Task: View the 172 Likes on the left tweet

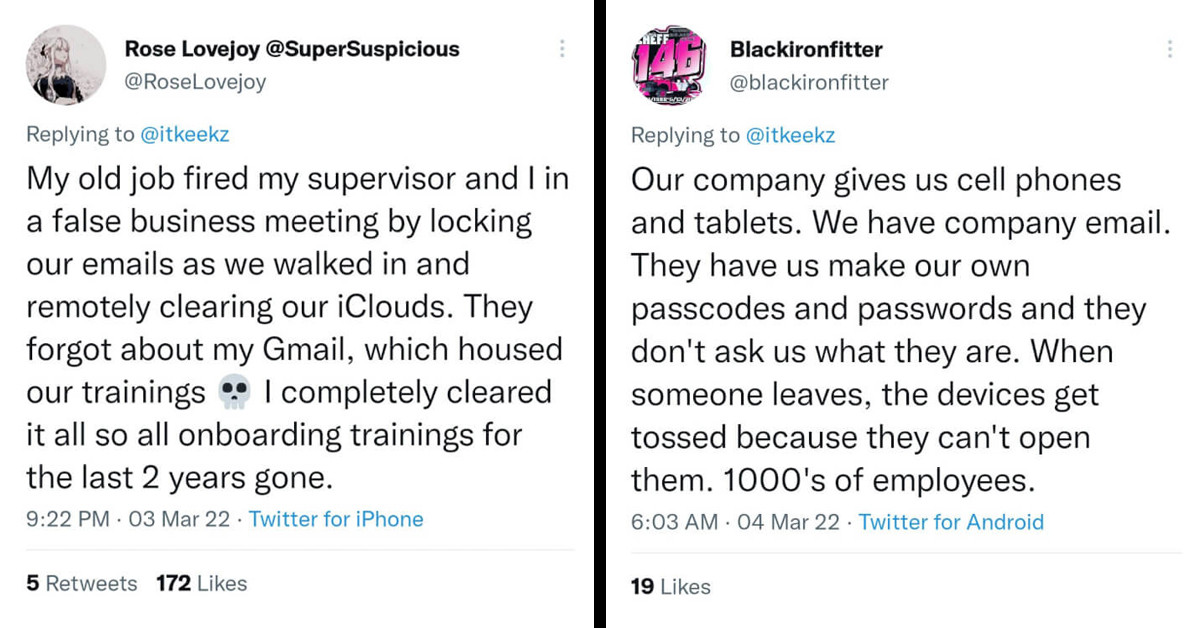Action: (201, 583)
